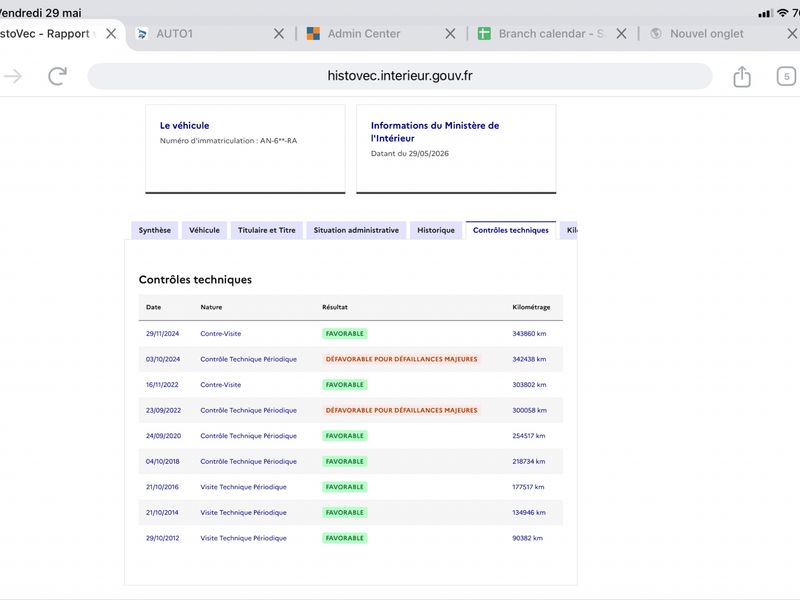The height and width of the screenshot is (600, 800).
Task: Click the 03/10/2024 contrôle technique row
Action: 351,359
